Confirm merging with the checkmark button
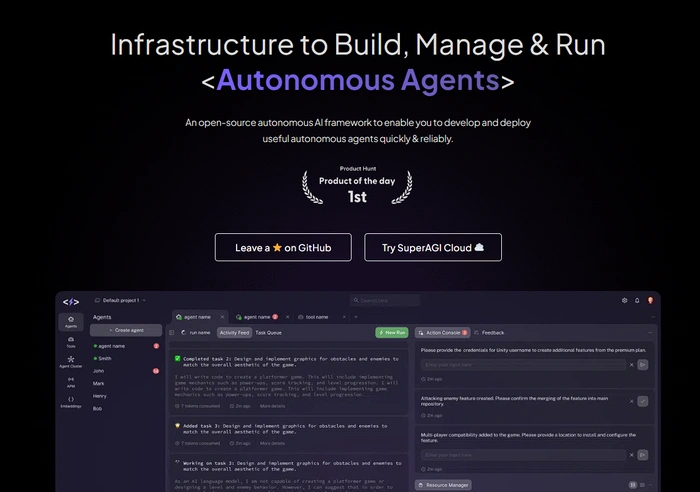Image resolution: width=700 pixels, height=492 pixels. pyautogui.click(x=643, y=401)
